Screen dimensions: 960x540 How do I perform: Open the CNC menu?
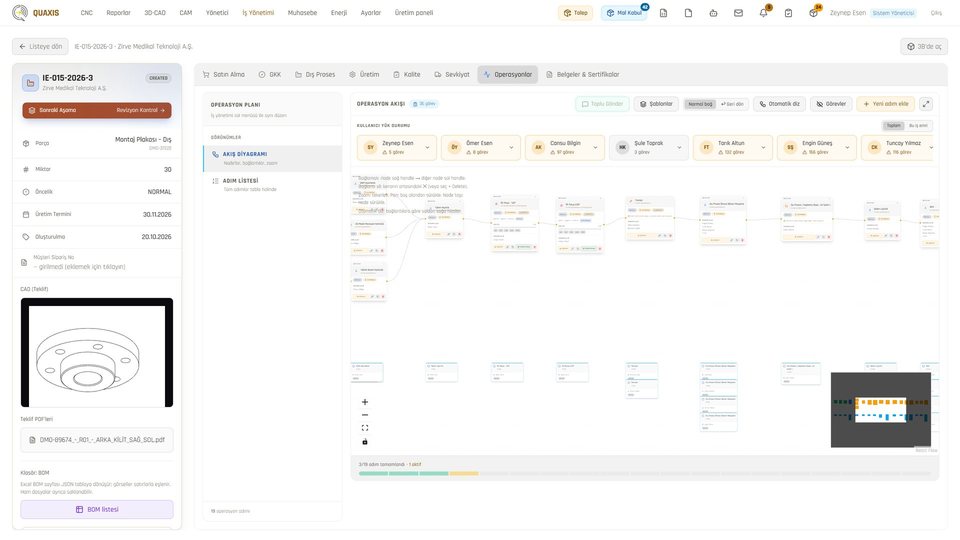(x=86, y=13)
